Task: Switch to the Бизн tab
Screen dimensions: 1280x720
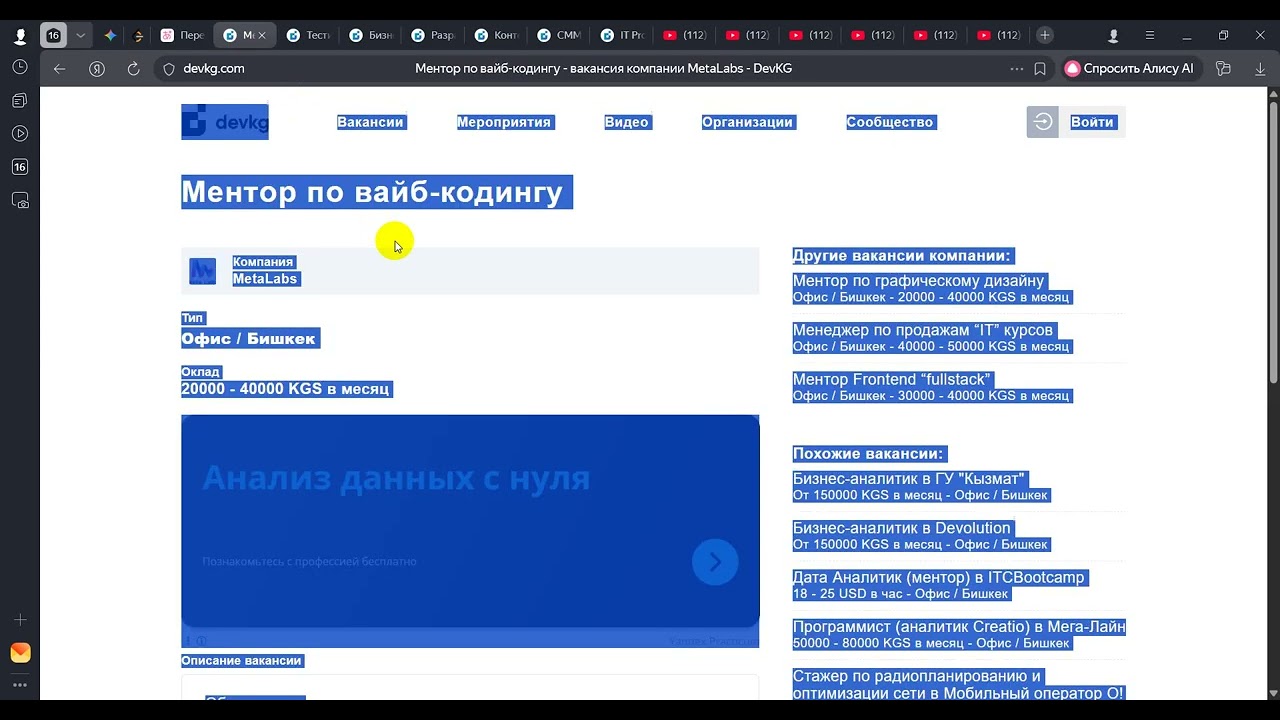Action: click(371, 35)
